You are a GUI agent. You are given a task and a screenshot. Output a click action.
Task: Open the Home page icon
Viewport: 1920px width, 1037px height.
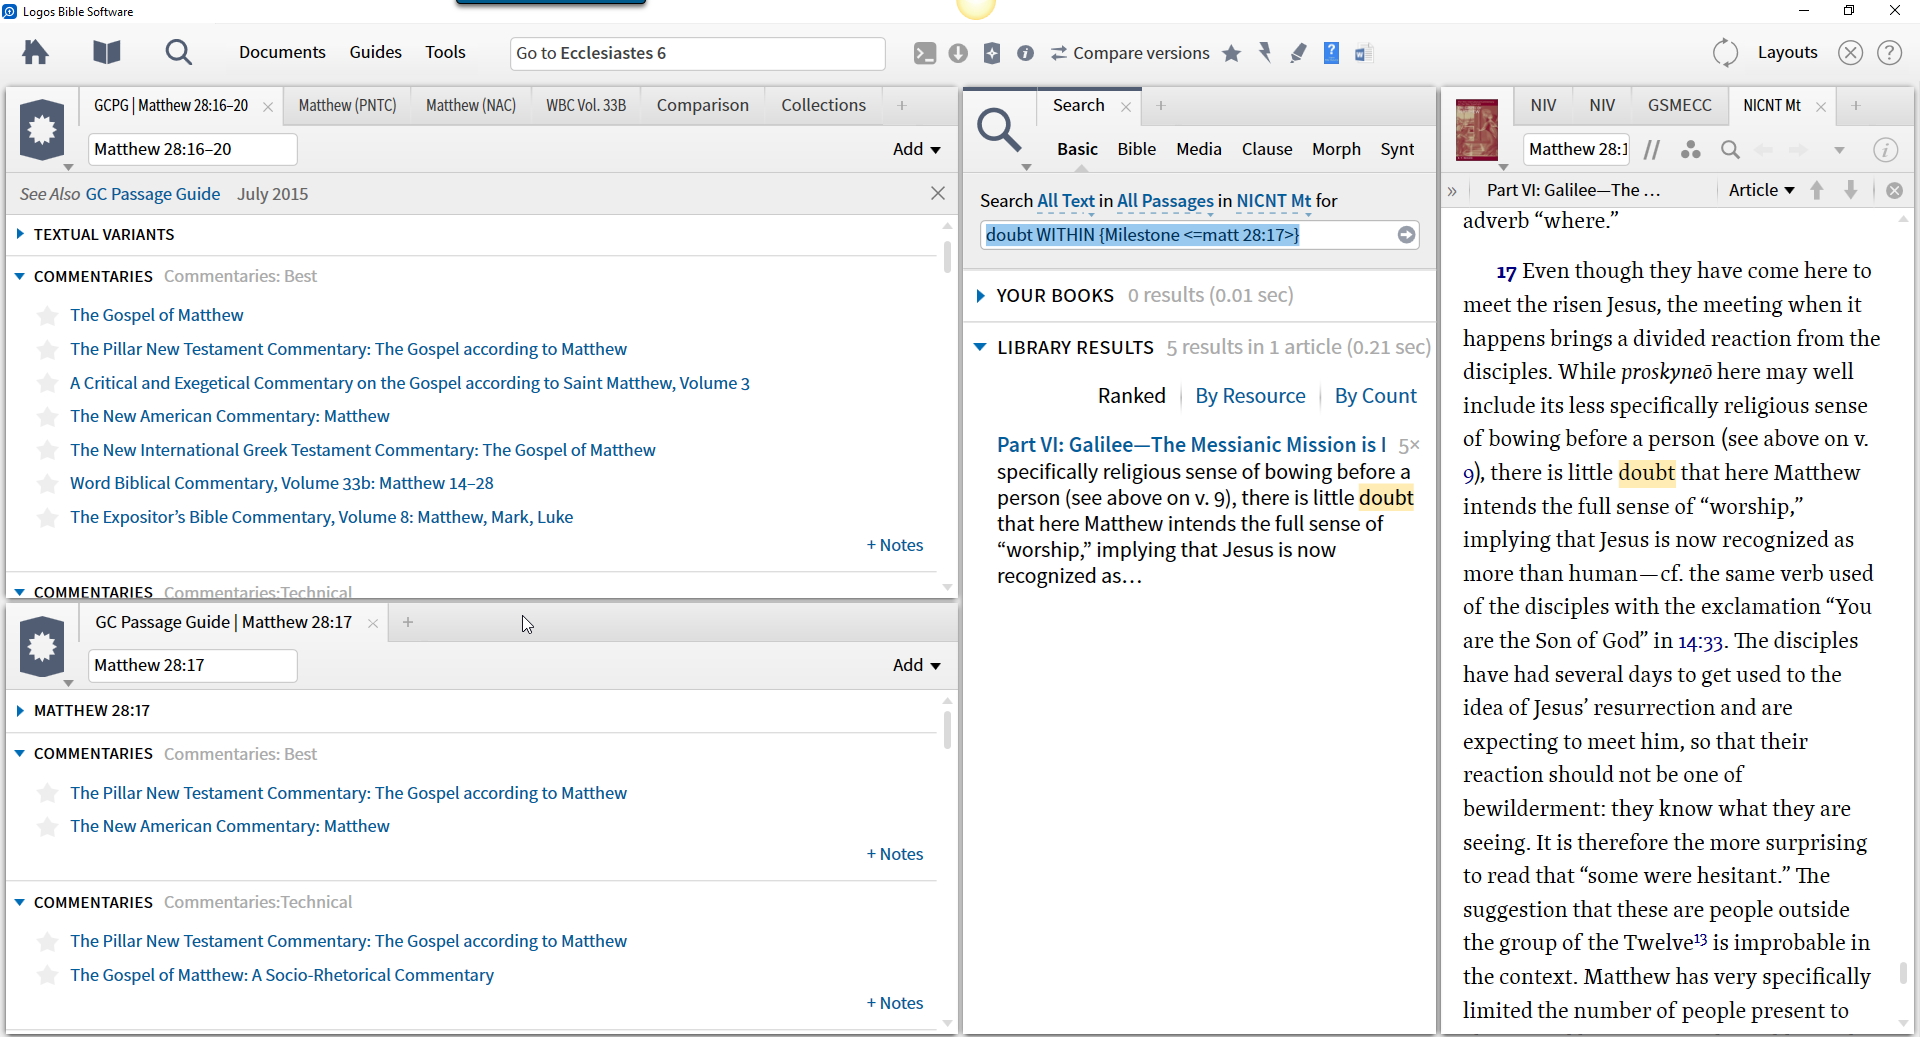point(36,52)
